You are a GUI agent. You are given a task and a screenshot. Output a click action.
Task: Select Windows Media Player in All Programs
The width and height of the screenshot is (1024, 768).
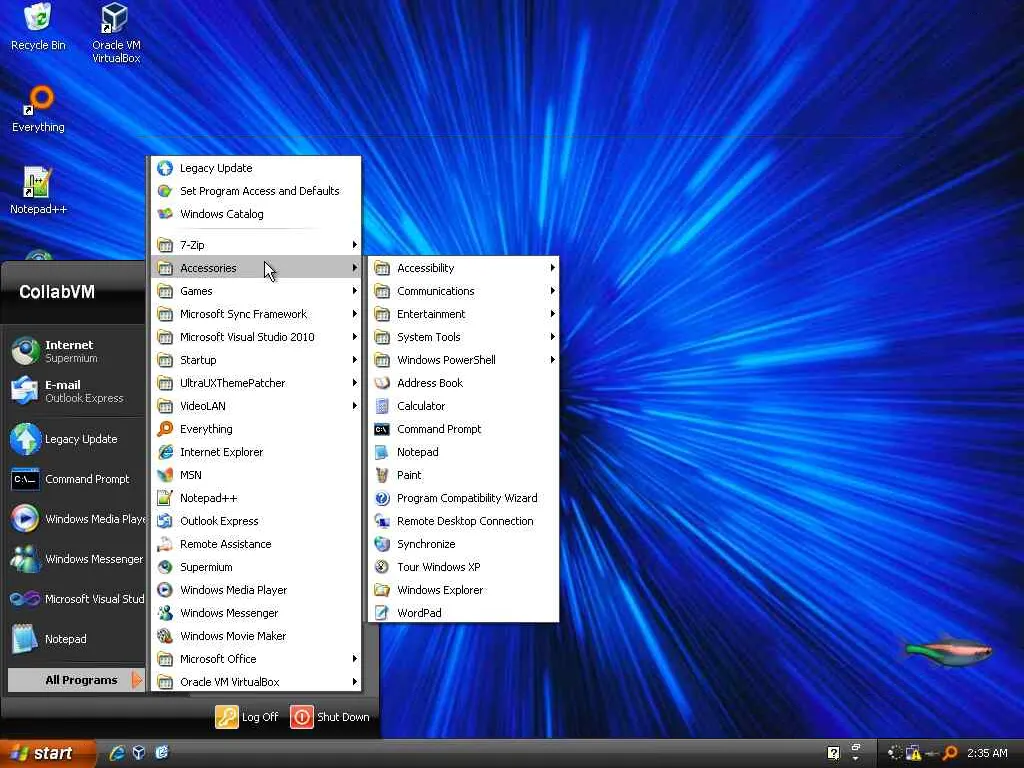(256, 590)
